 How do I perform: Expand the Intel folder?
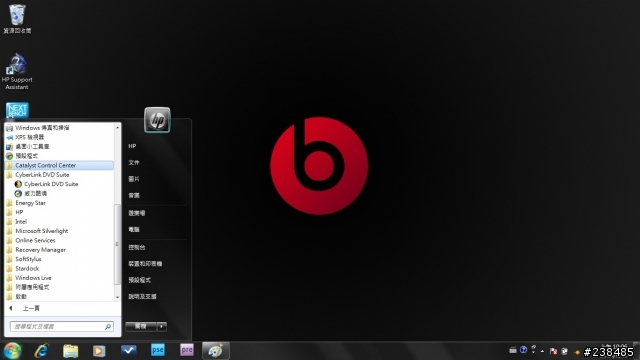coord(59,222)
